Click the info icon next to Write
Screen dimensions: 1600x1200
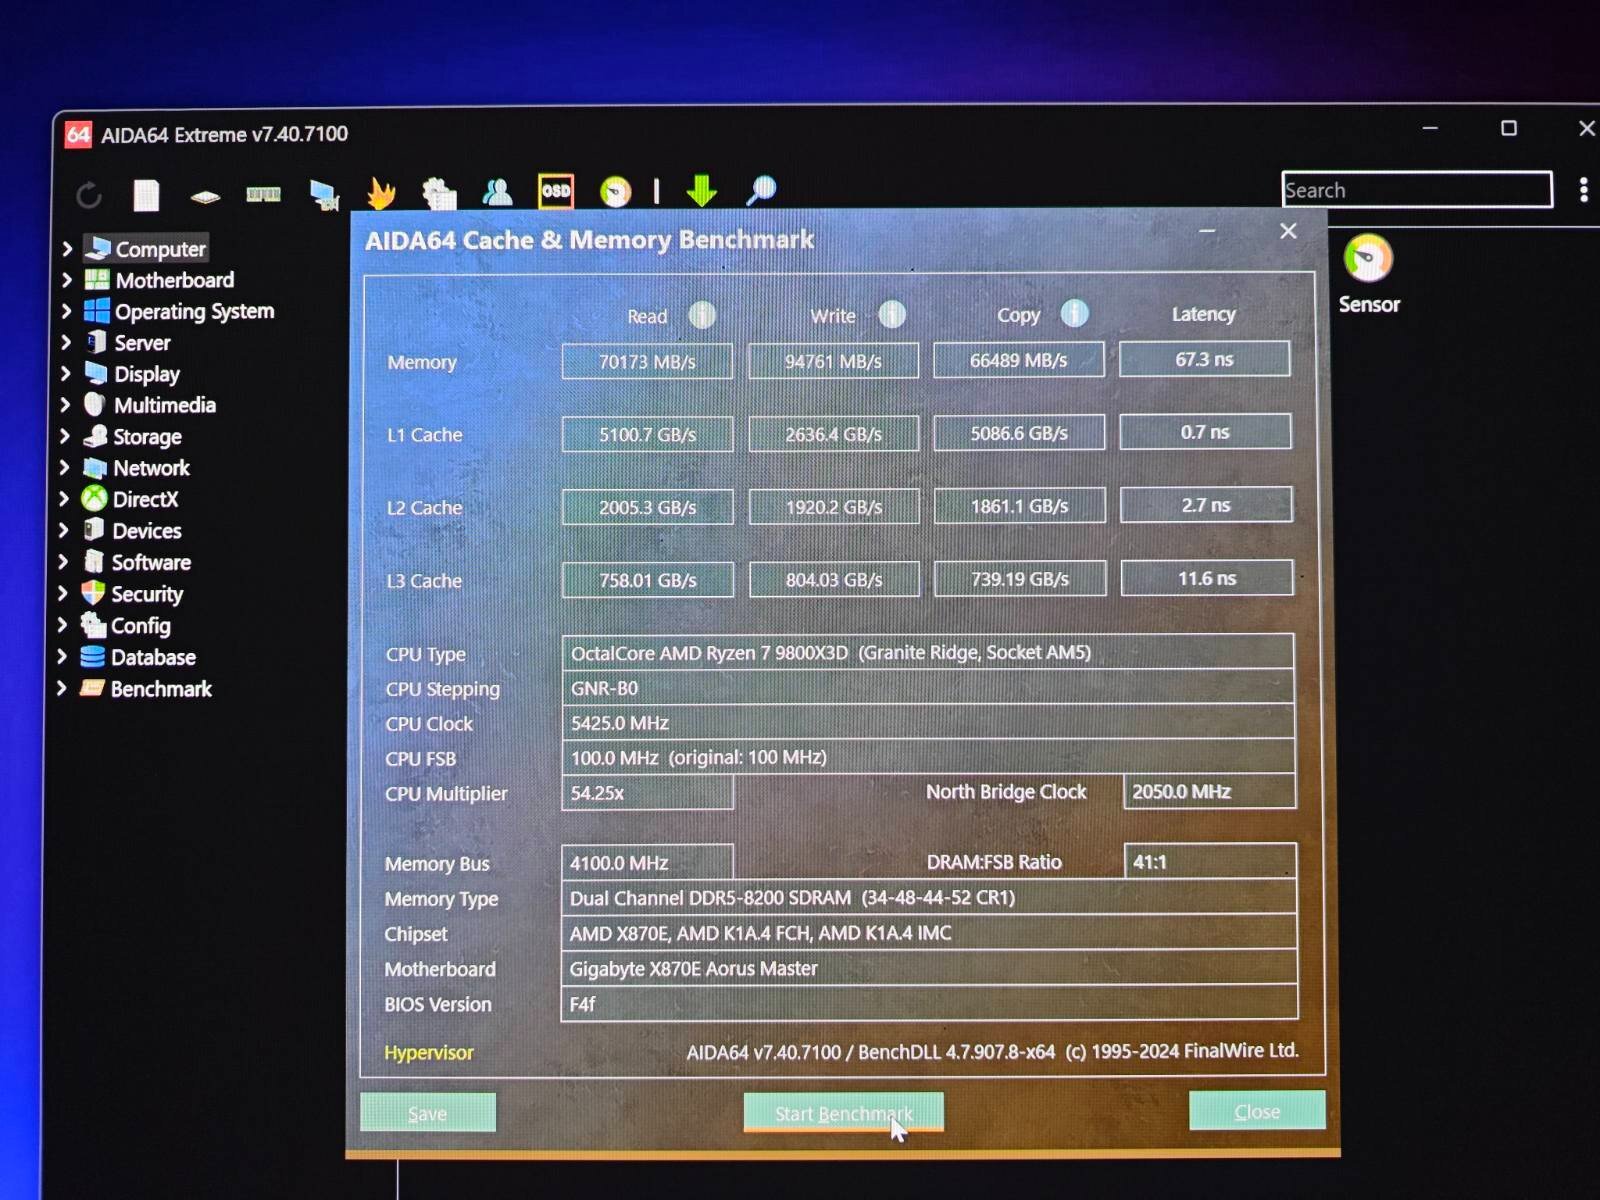(892, 315)
